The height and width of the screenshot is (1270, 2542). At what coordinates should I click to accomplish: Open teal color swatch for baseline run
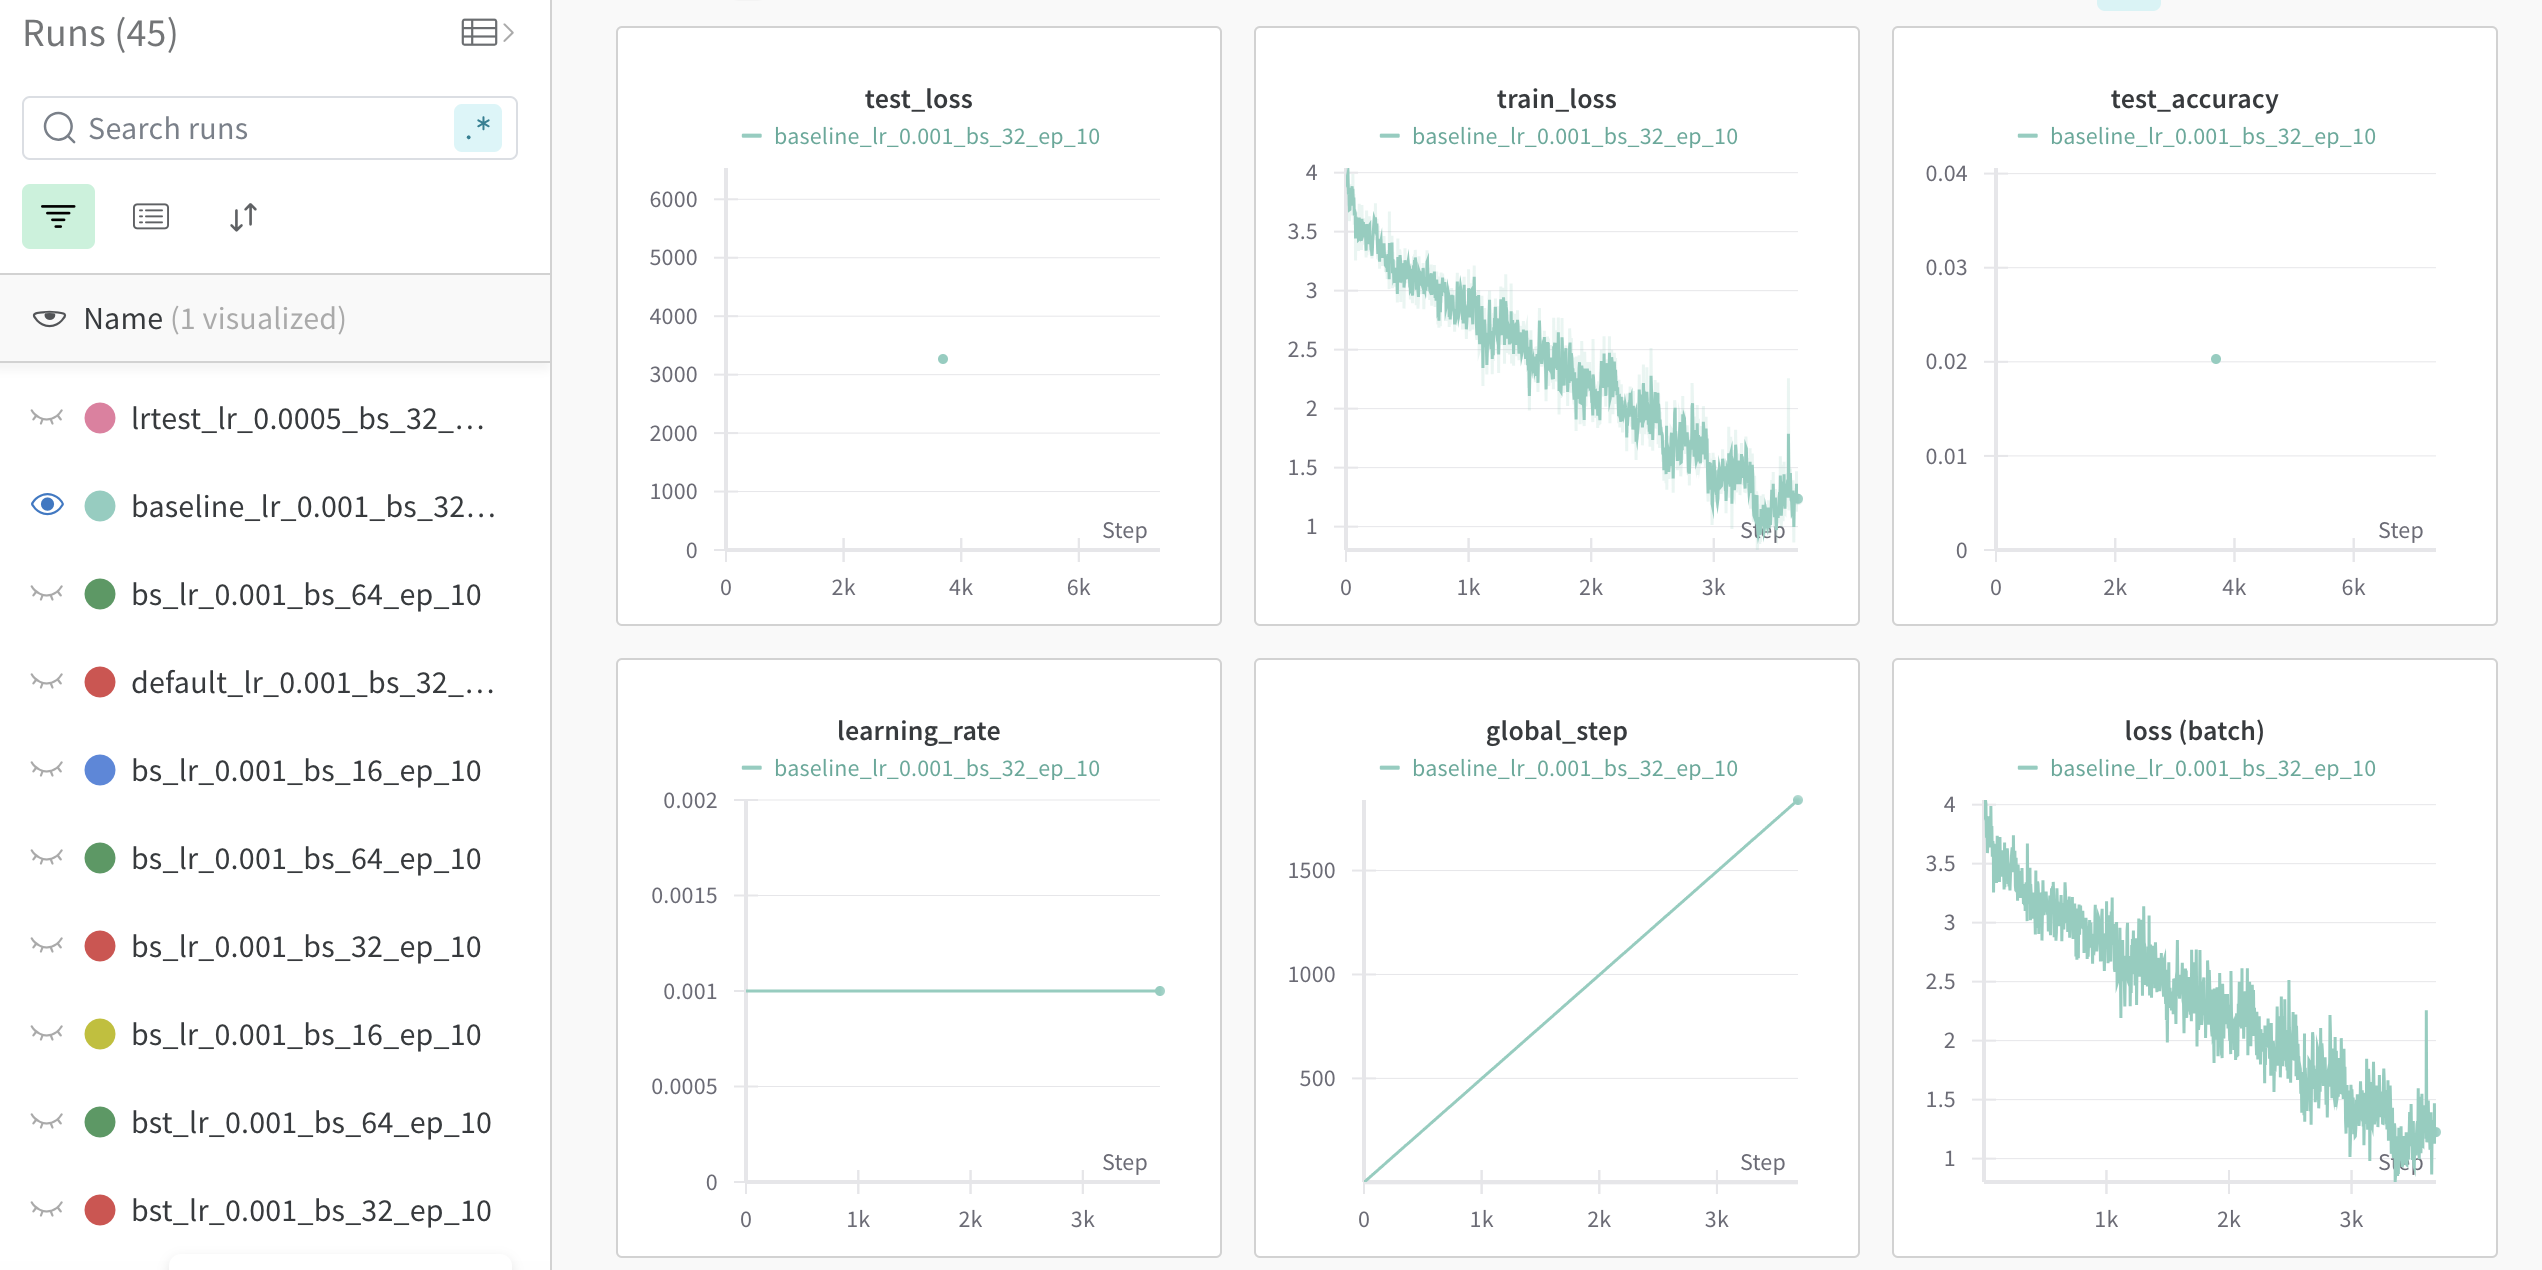100,506
